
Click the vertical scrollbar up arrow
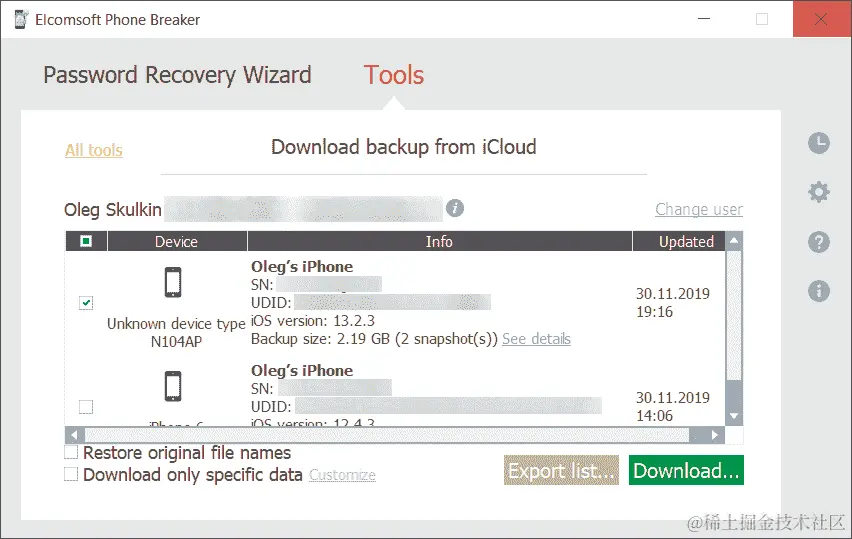coord(734,240)
